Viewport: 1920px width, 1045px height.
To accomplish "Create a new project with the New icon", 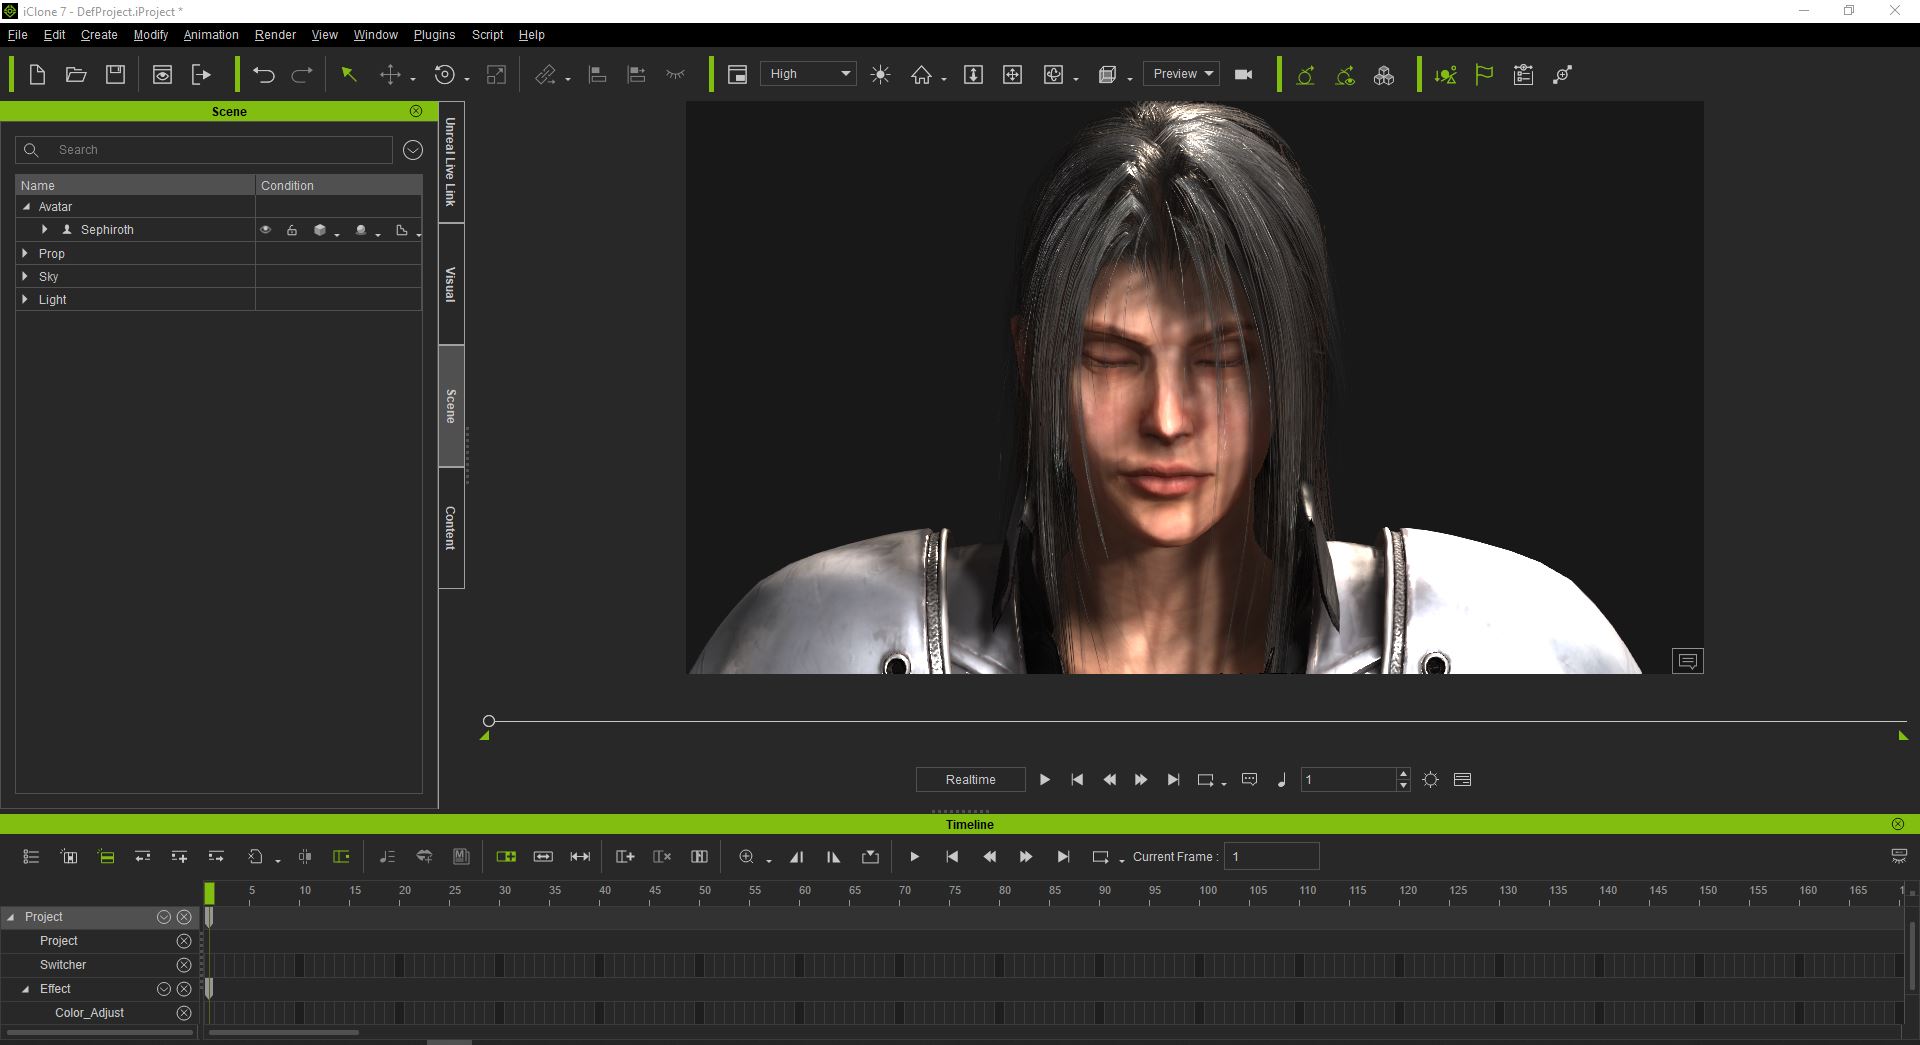I will tap(37, 75).
